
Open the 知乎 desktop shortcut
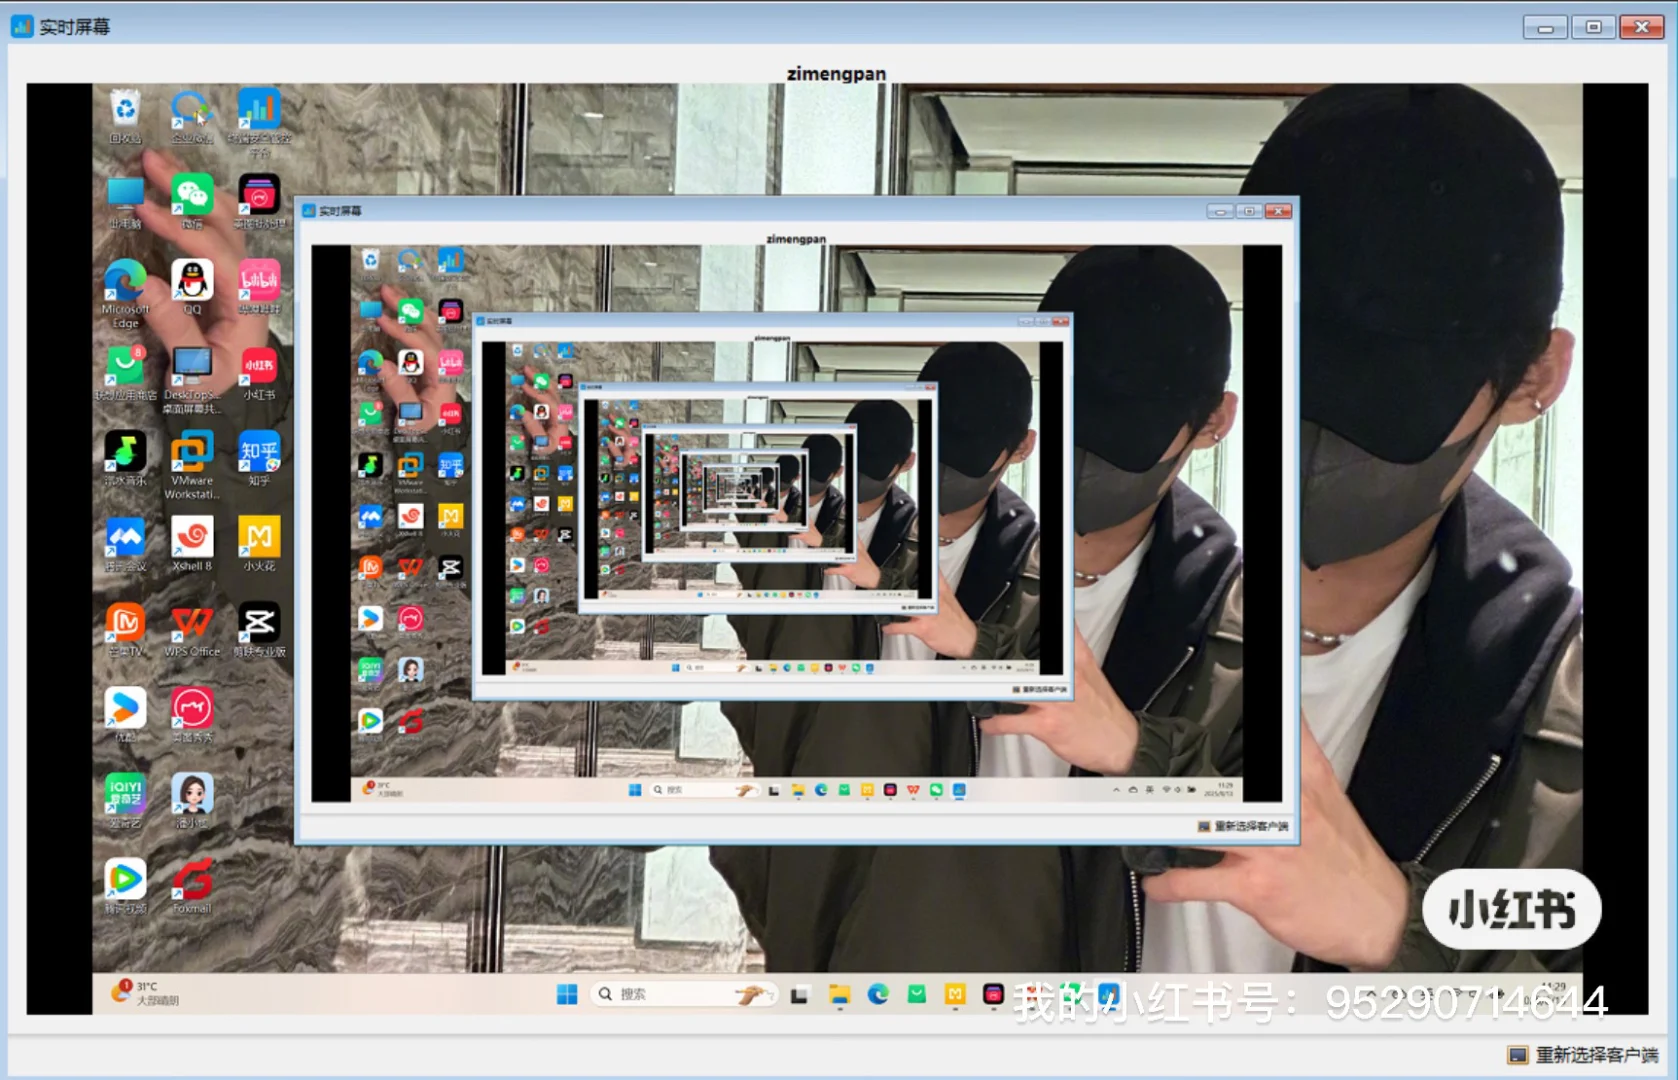point(259,451)
